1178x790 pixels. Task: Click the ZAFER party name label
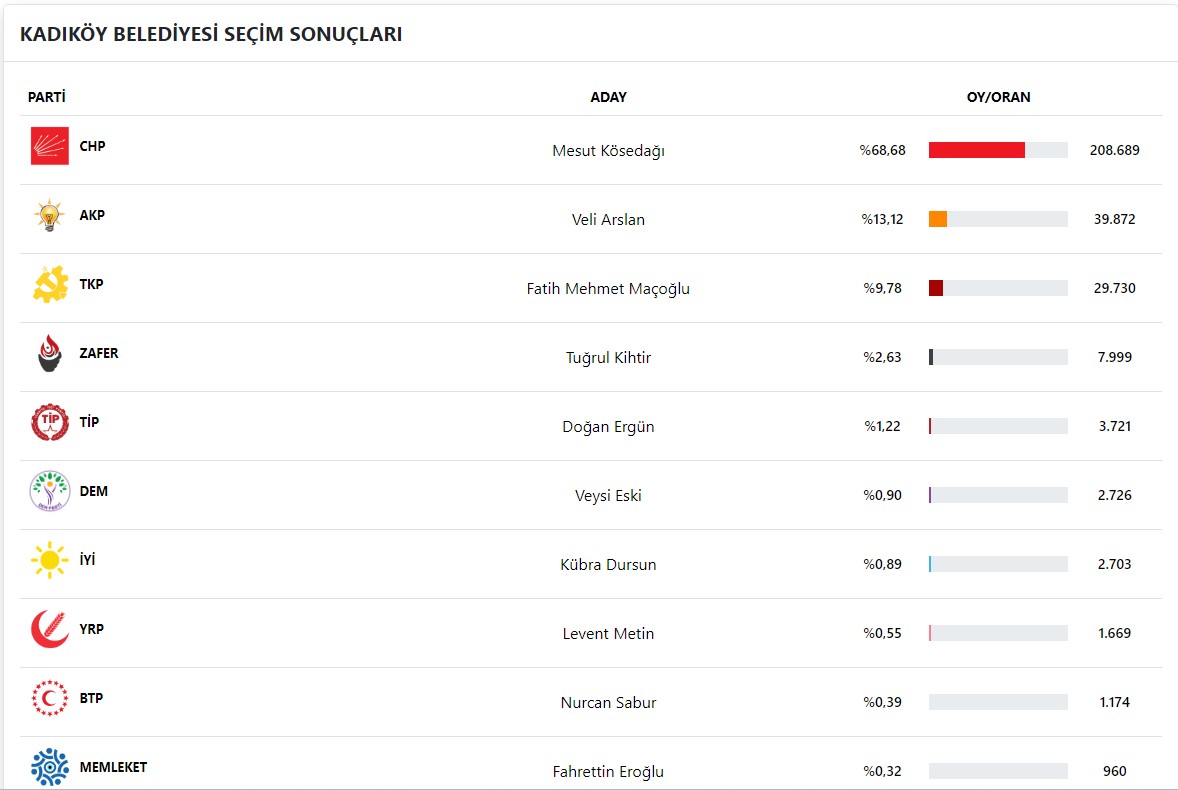[99, 353]
